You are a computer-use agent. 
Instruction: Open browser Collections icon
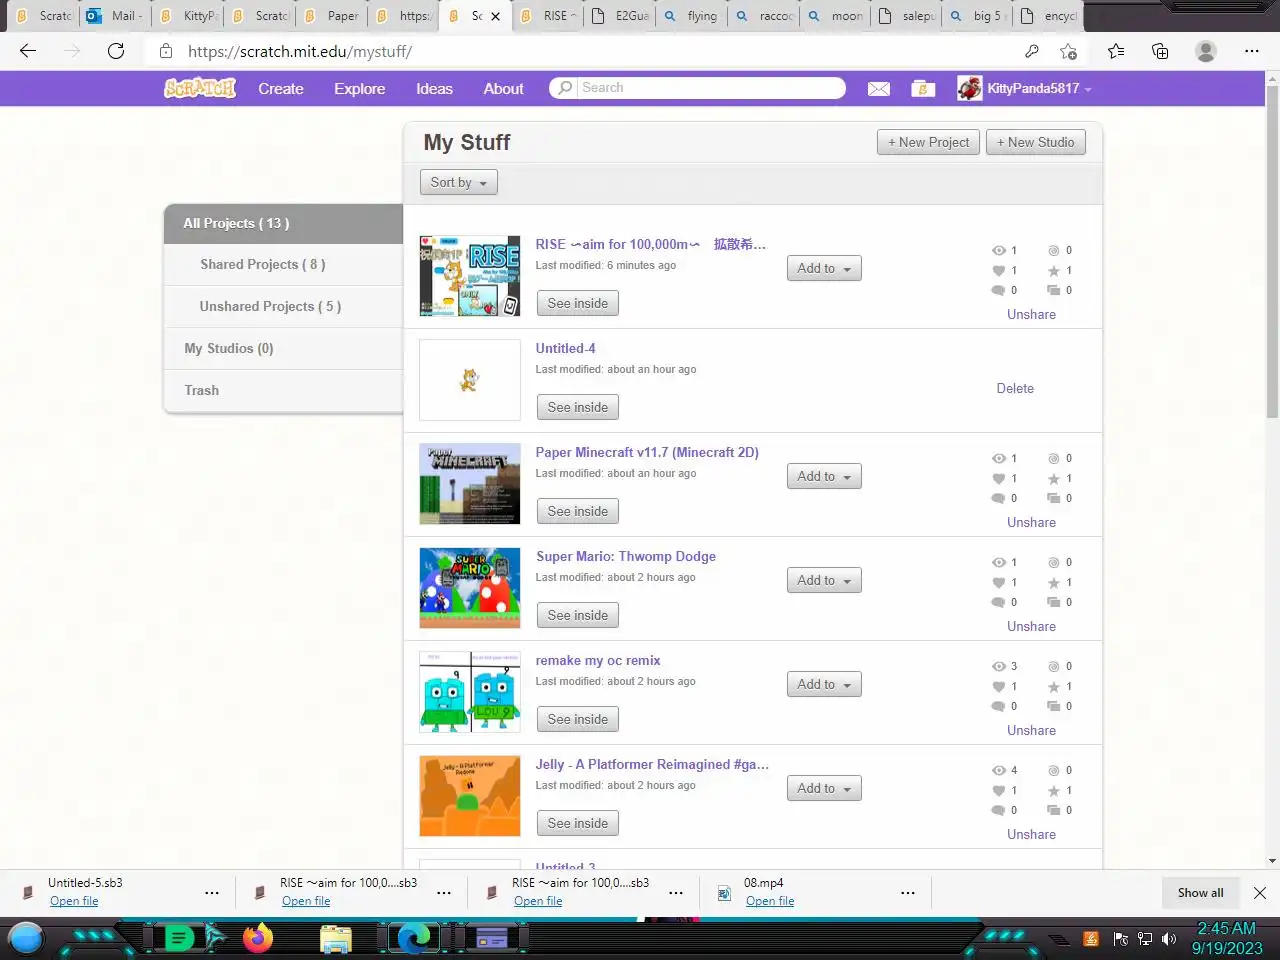pos(1160,51)
